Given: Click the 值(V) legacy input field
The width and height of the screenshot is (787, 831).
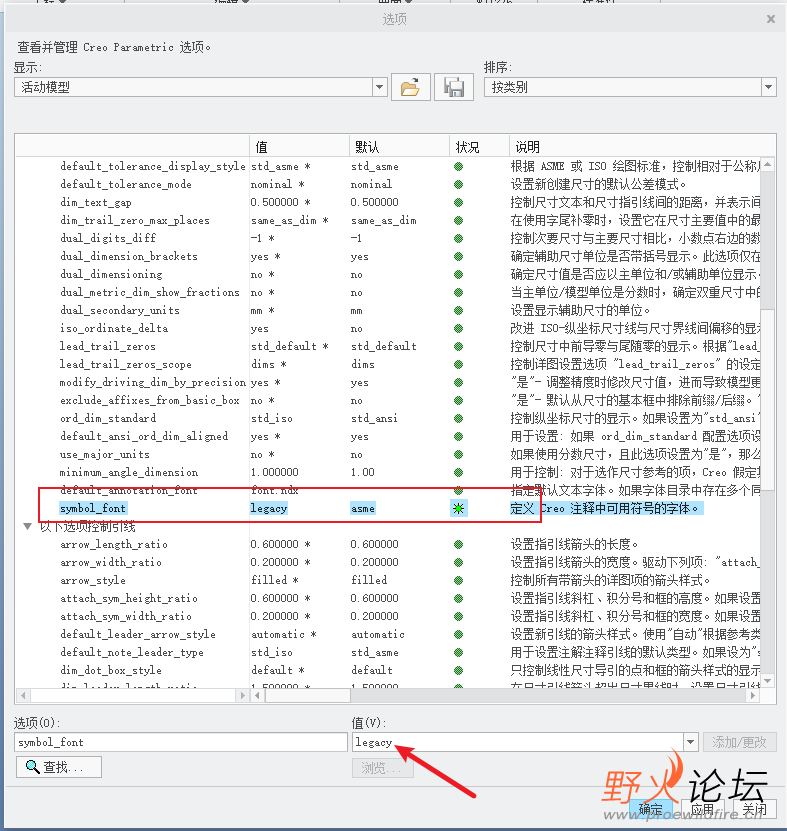Looking at the screenshot, I should click(x=518, y=742).
